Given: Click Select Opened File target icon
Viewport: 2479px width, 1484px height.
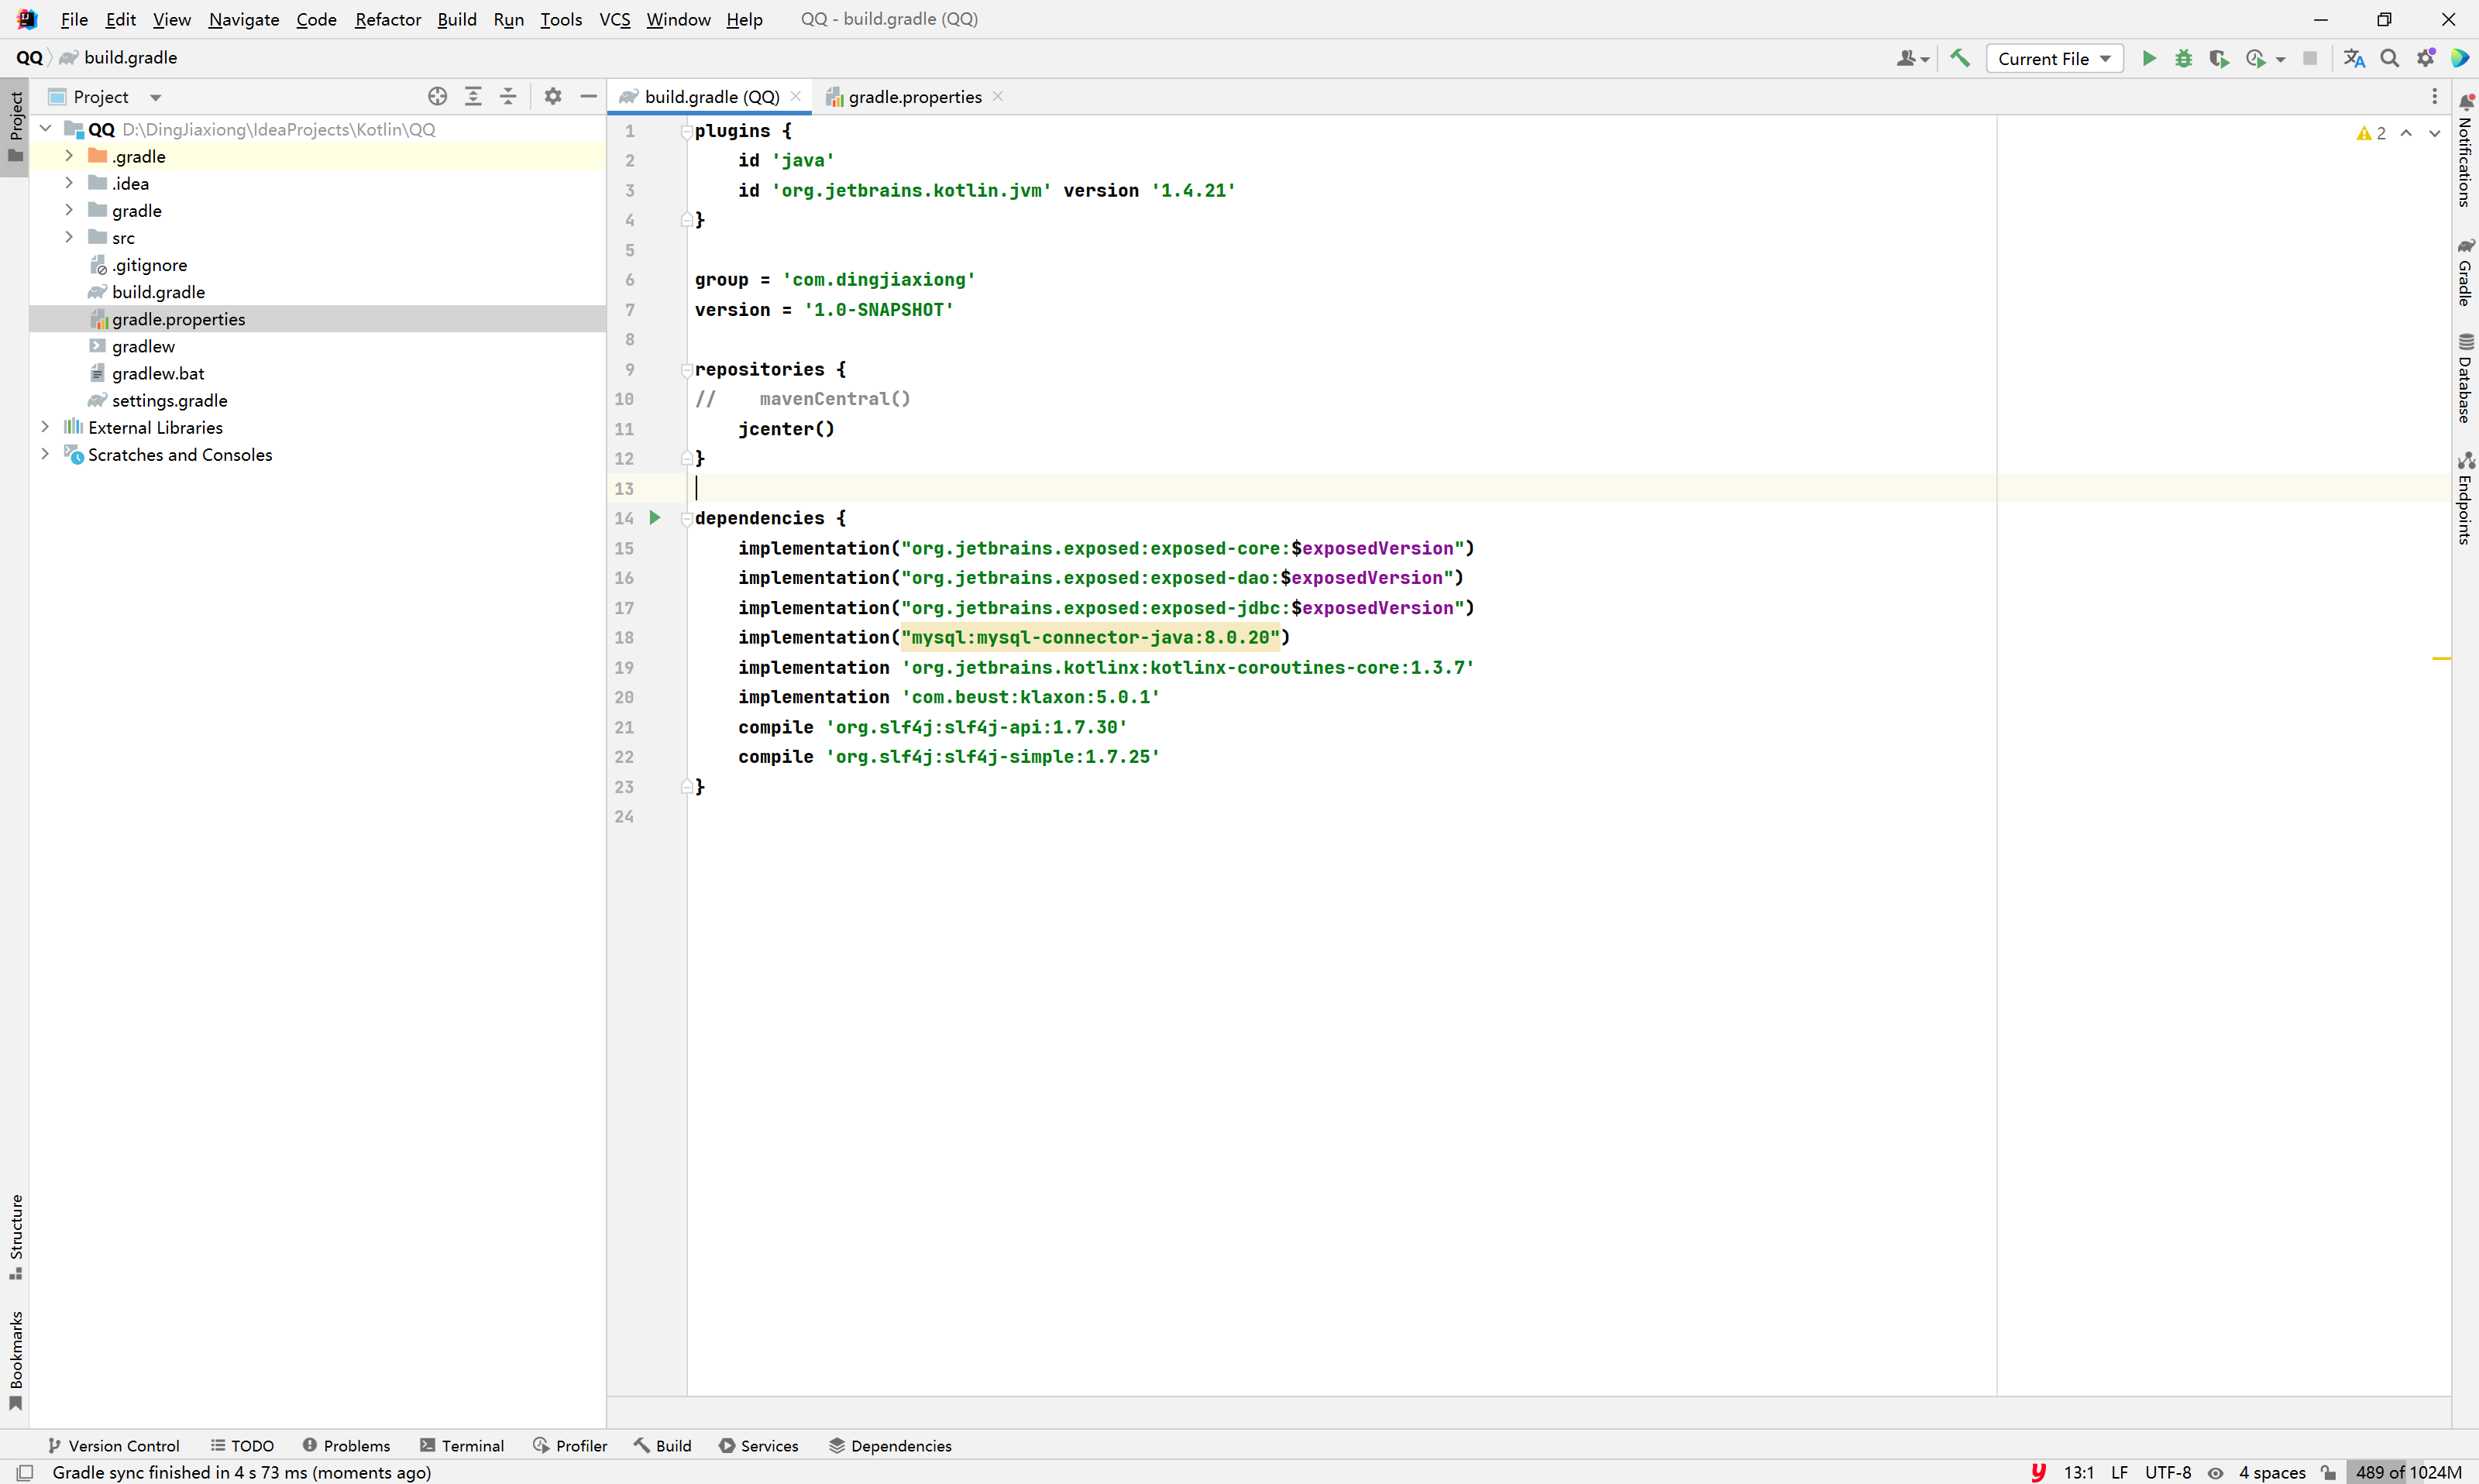Looking at the screenshot, I should click(x=437, y=96).
